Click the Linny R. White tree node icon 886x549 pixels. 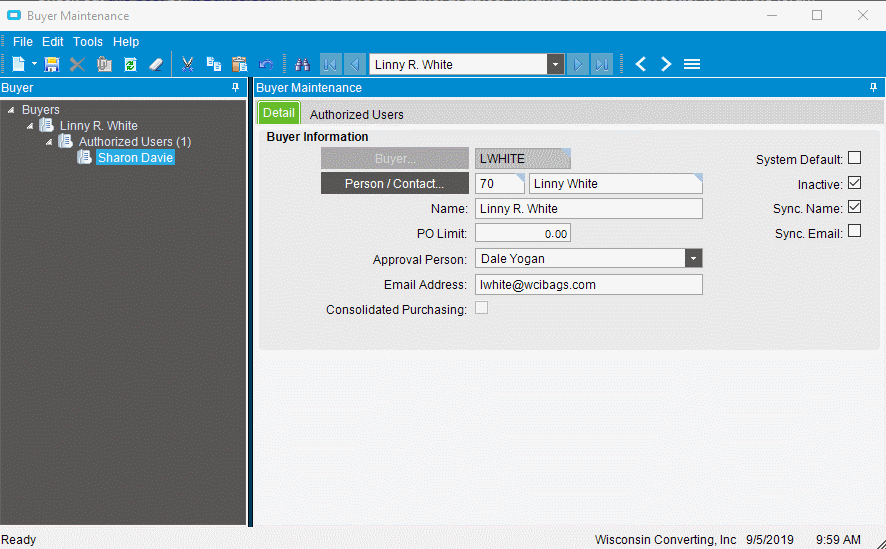[46, 125]
